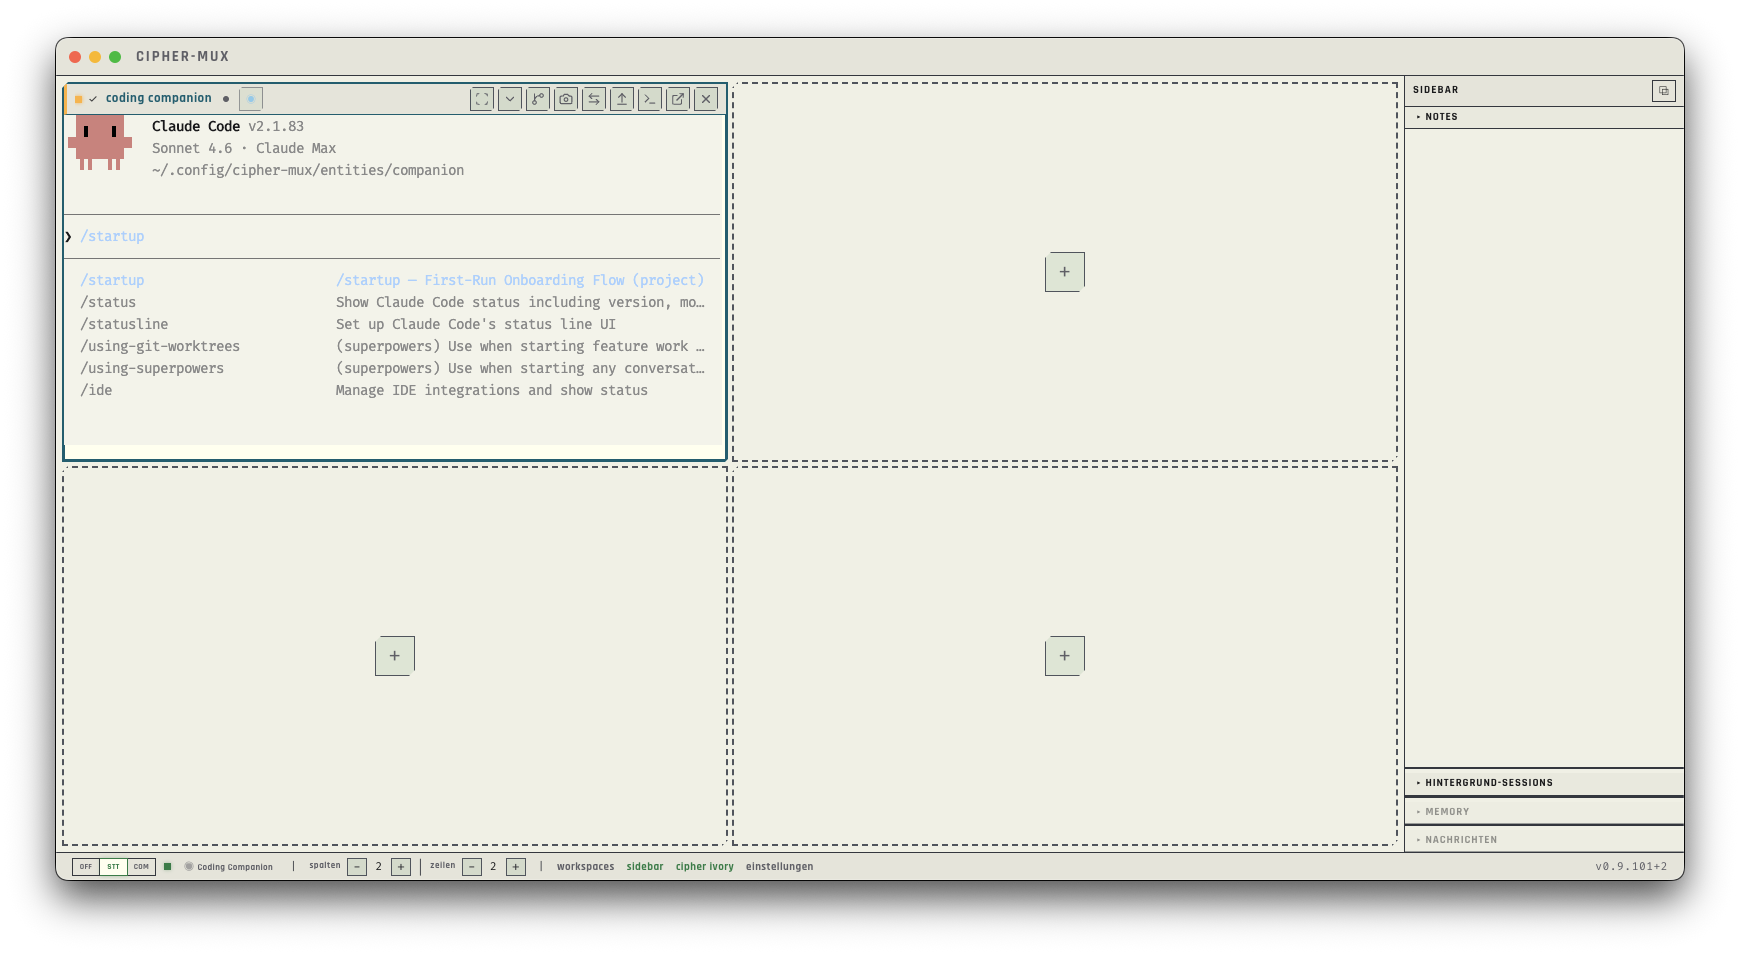Decrease zeilen row count

pyautogui.click(x=472, y=867)
